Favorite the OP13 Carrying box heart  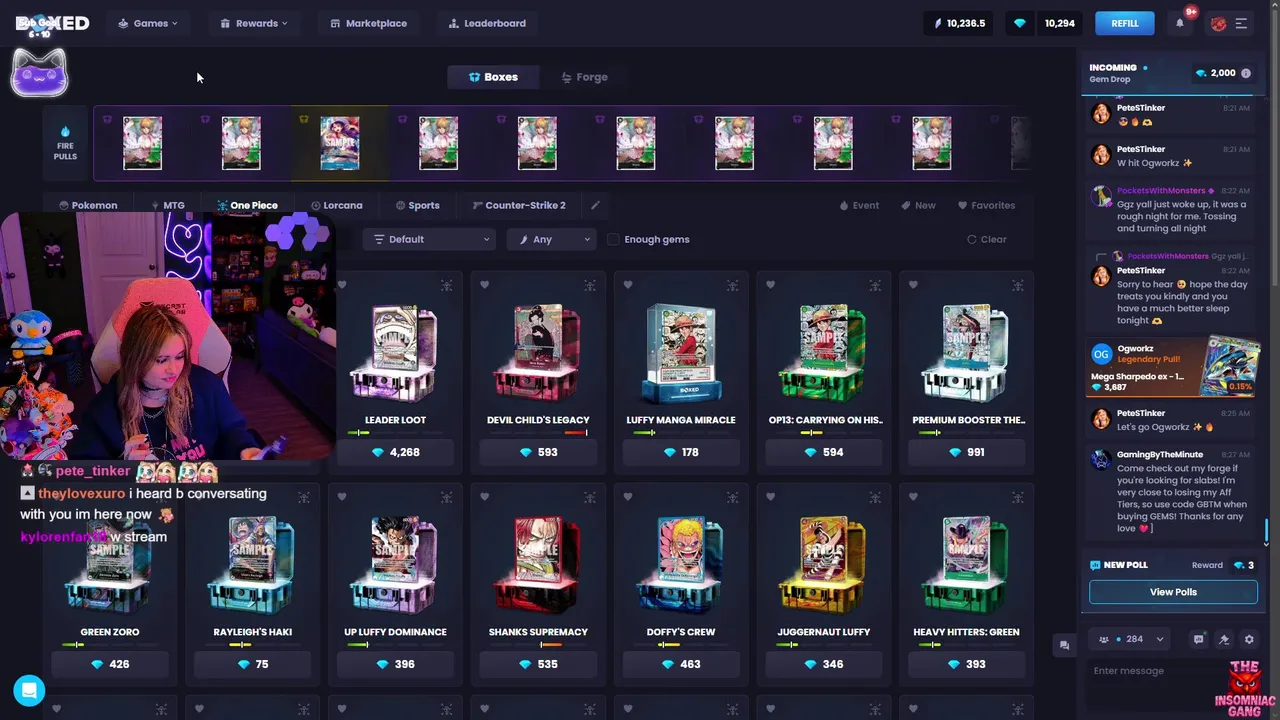point(771,285)
